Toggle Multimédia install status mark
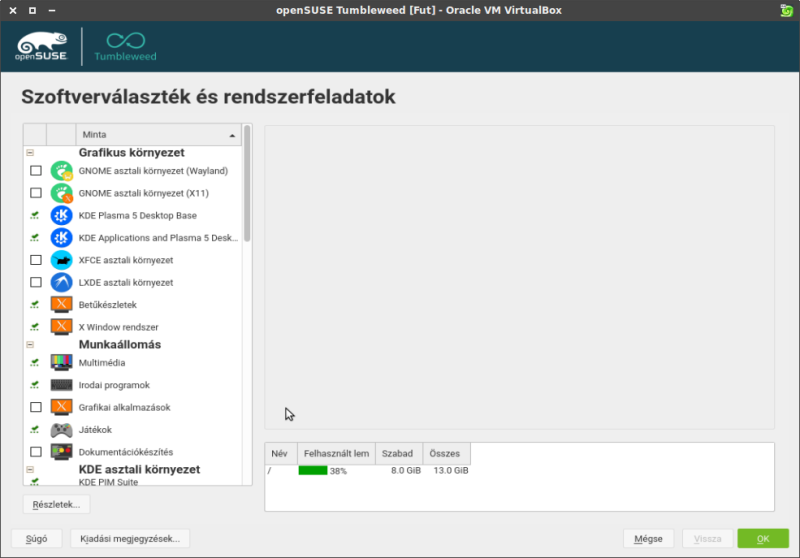The width and height of the screenshot is (800, 558). click(35, 363)
